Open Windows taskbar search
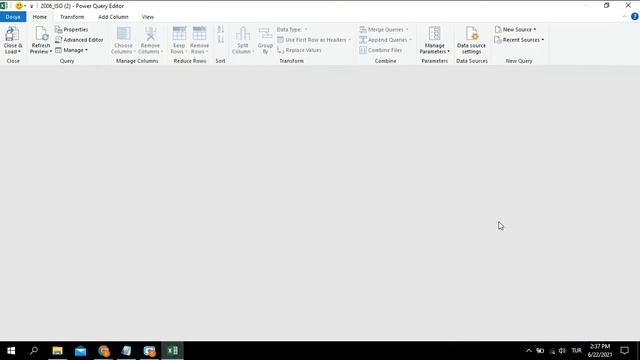The image size is (640, 360). pos(34,351)
